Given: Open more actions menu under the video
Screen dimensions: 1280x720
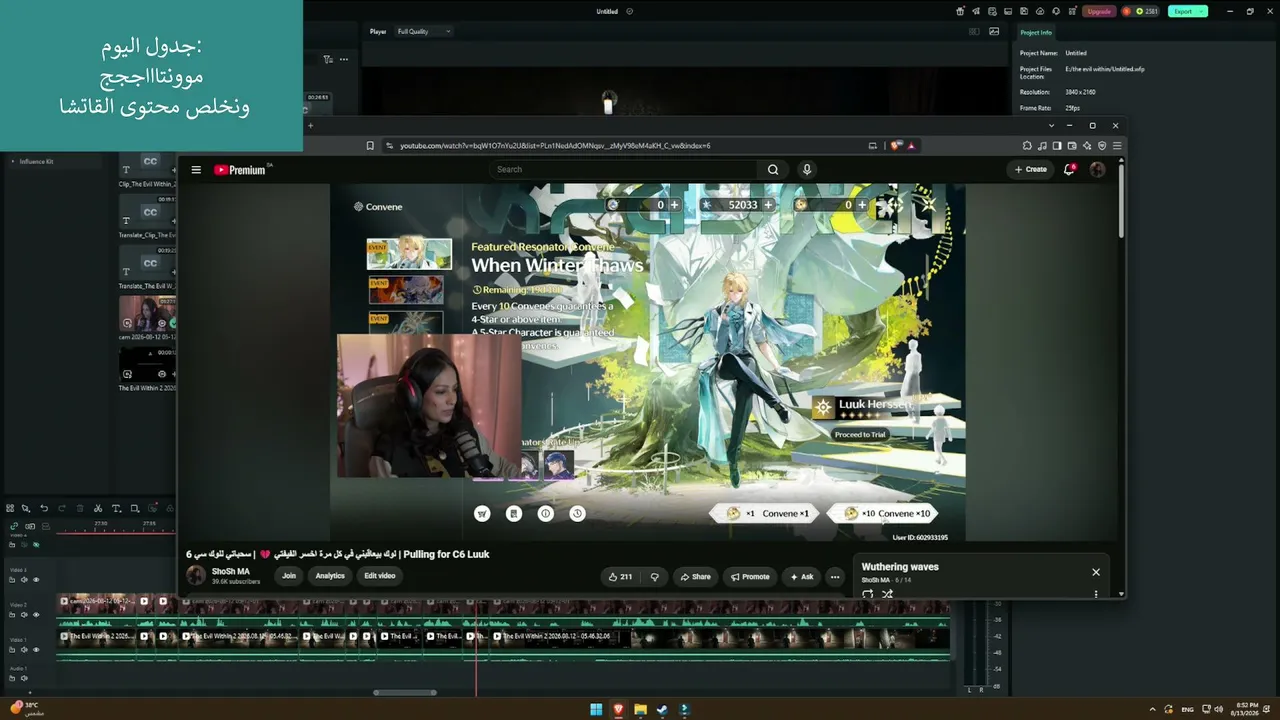Looking at the screenshot, I should (835, 576).
